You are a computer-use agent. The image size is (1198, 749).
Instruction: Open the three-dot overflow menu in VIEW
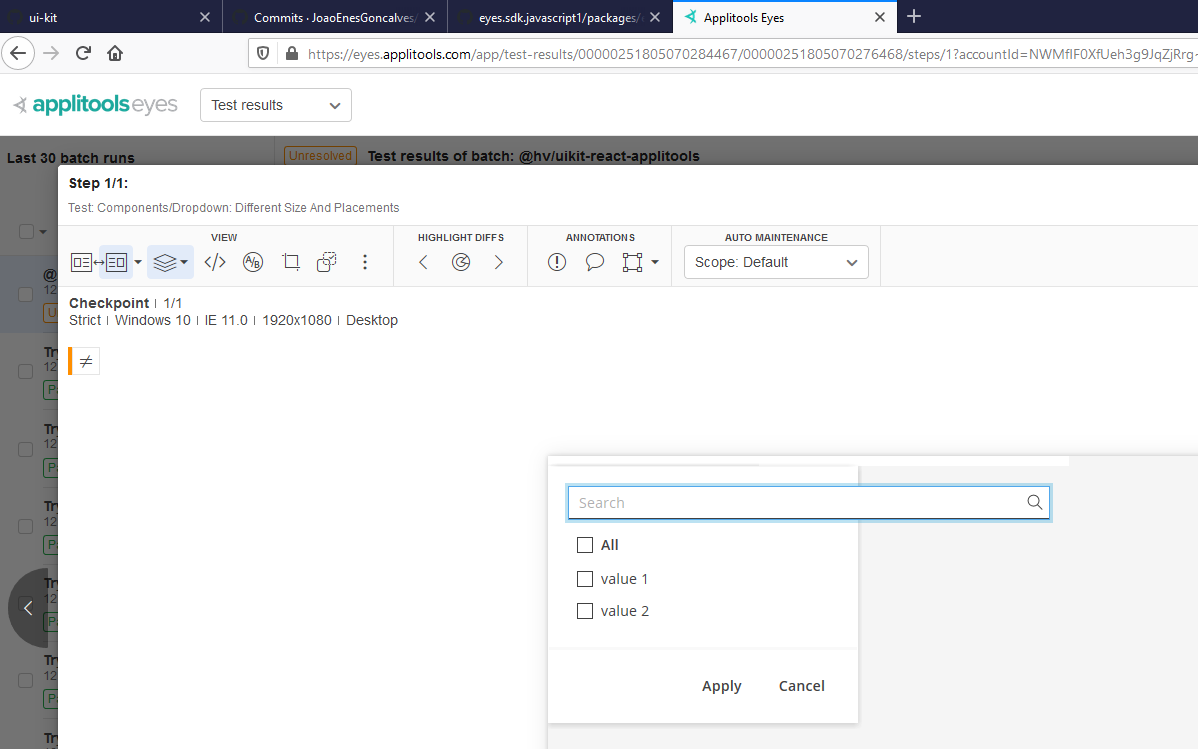(365, 261)
